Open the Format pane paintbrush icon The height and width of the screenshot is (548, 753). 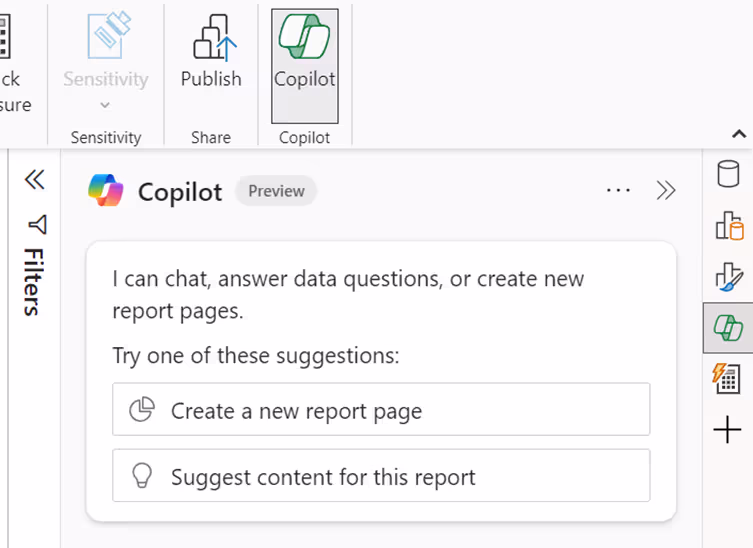point(729,277)
